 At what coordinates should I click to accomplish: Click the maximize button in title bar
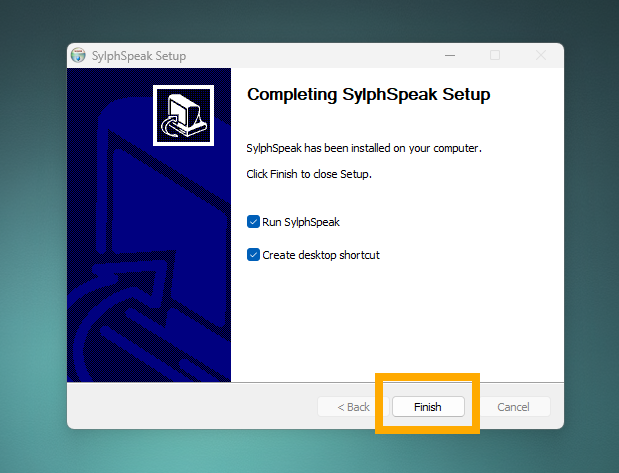(495, 55)
